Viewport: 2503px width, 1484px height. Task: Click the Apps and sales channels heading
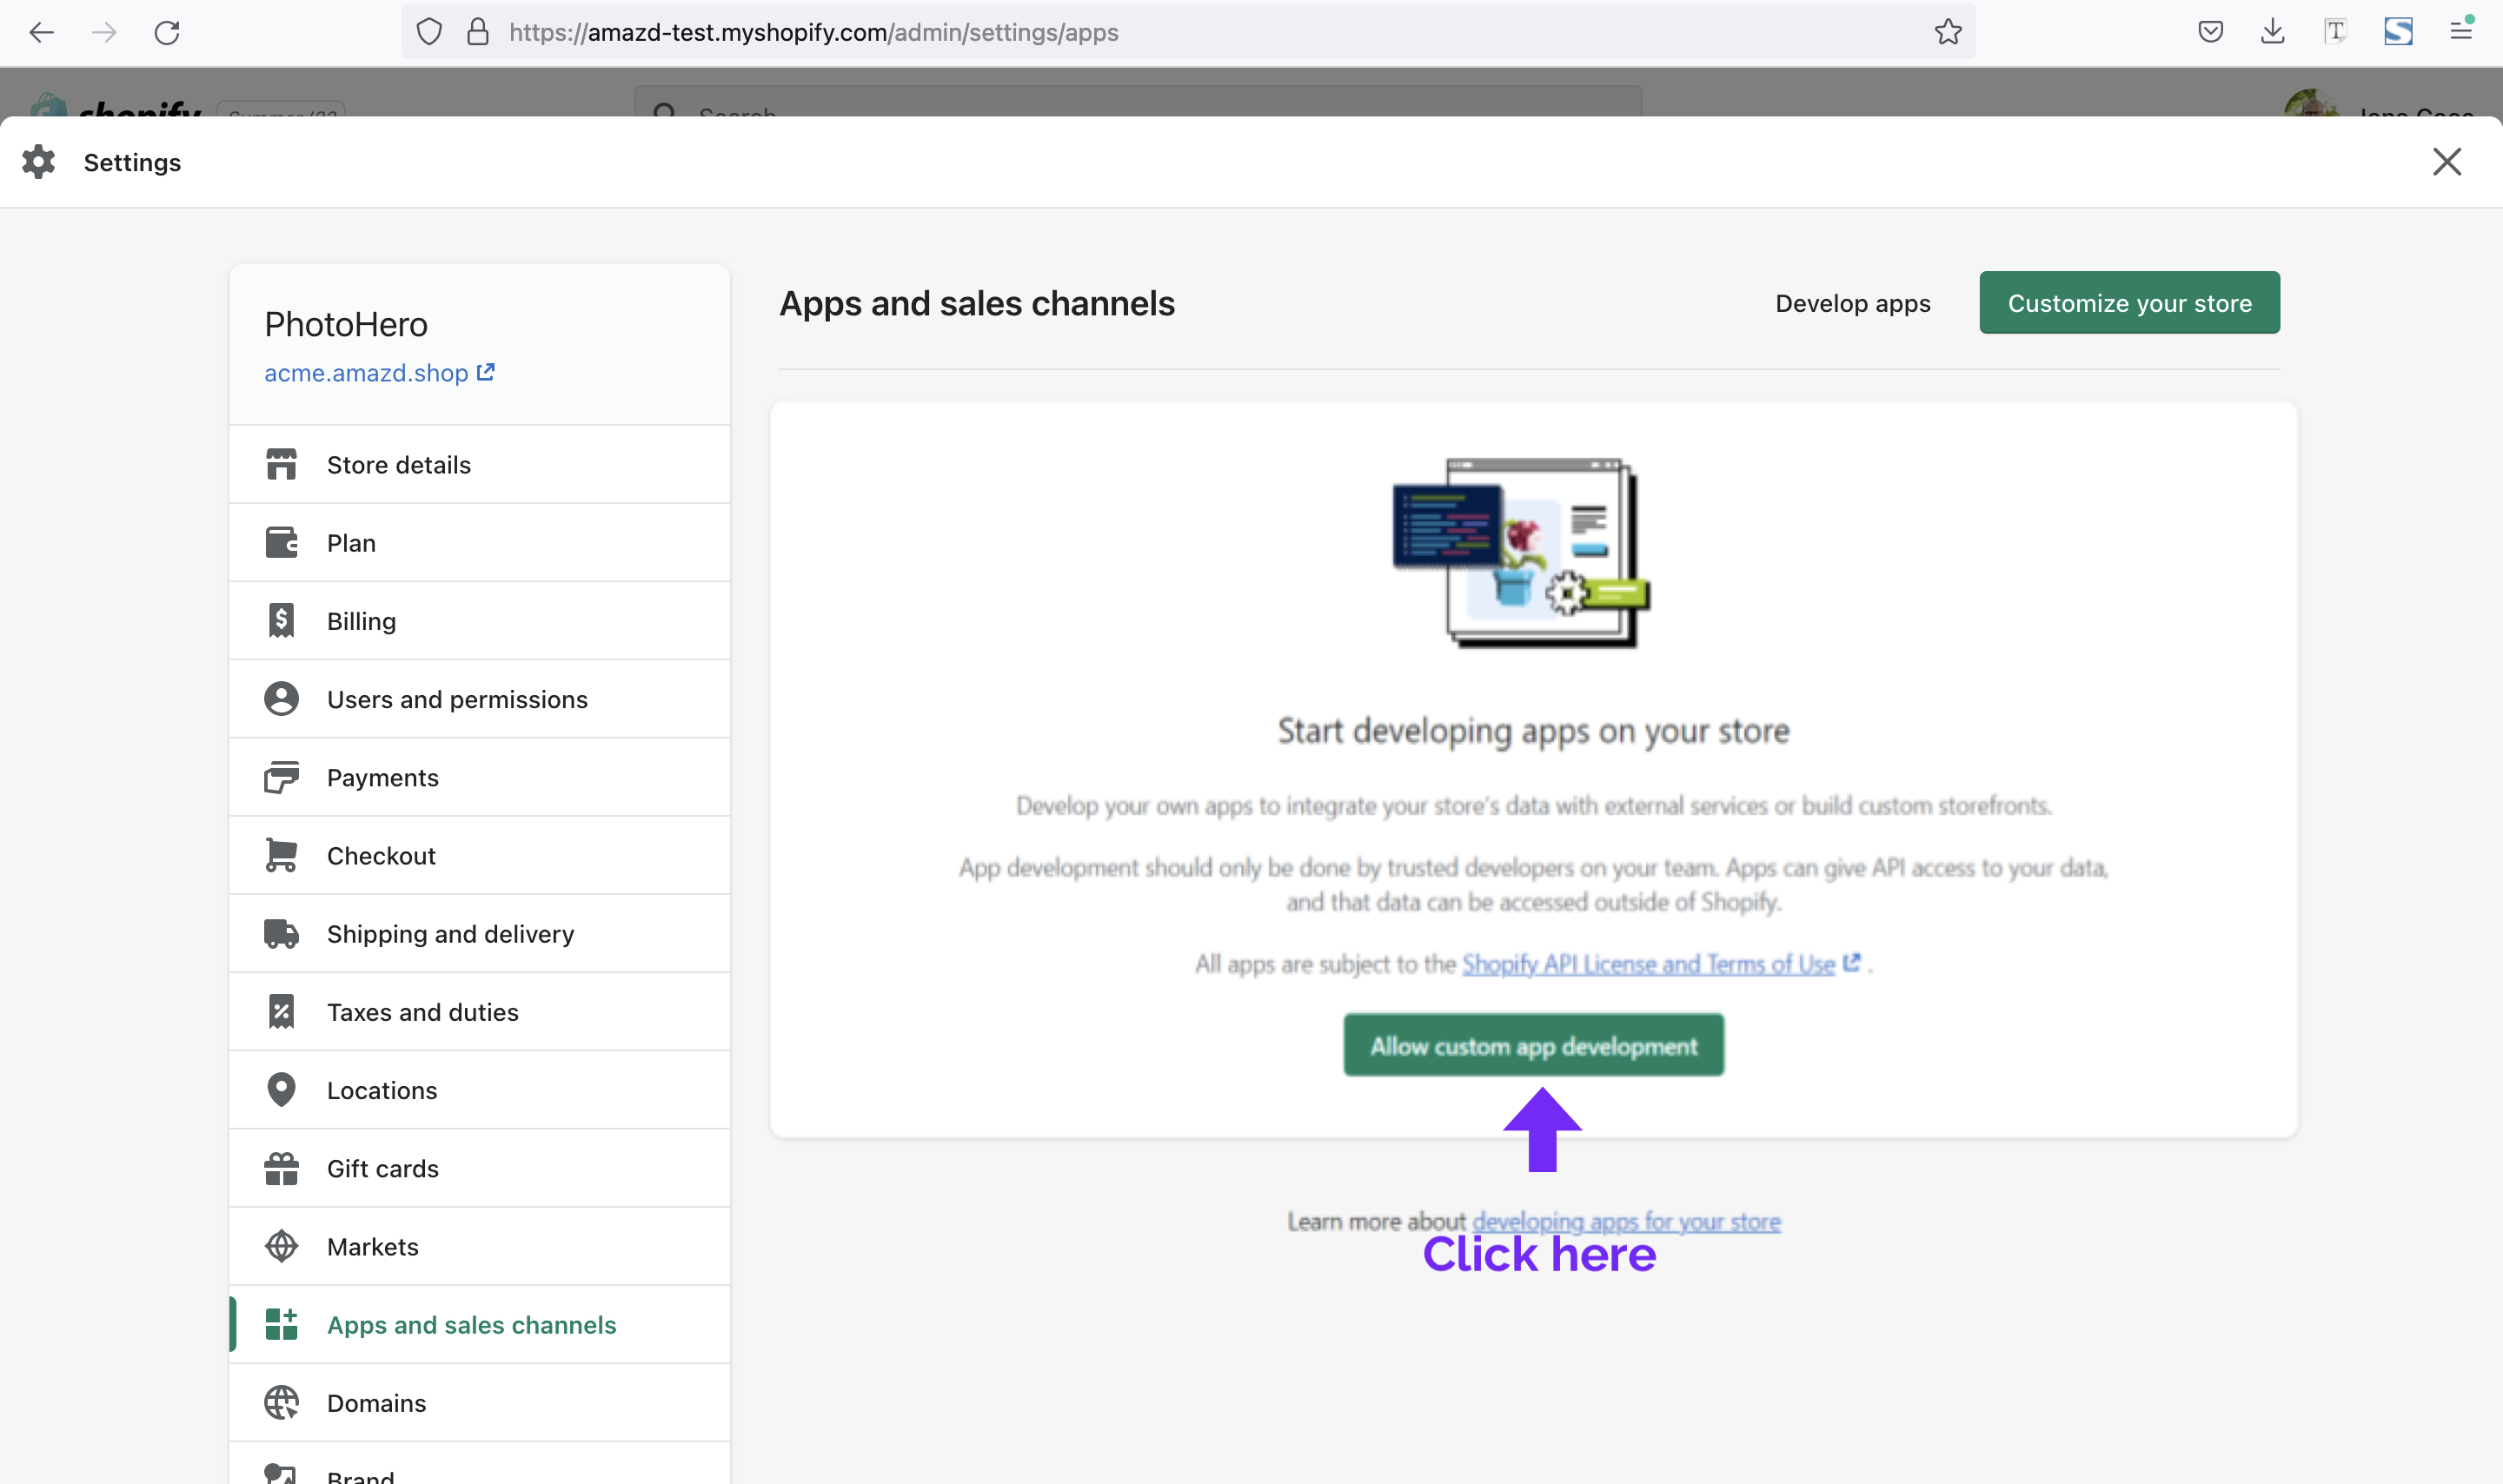(x=977, y=303)
